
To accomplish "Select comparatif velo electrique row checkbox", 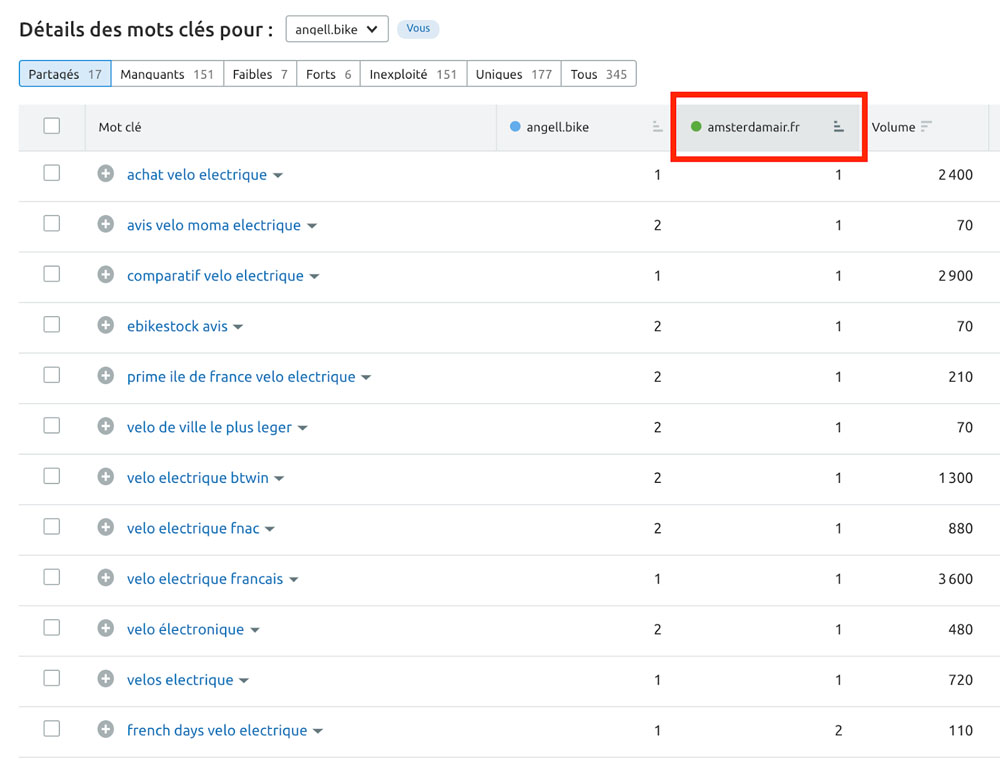I will point(52,274).
